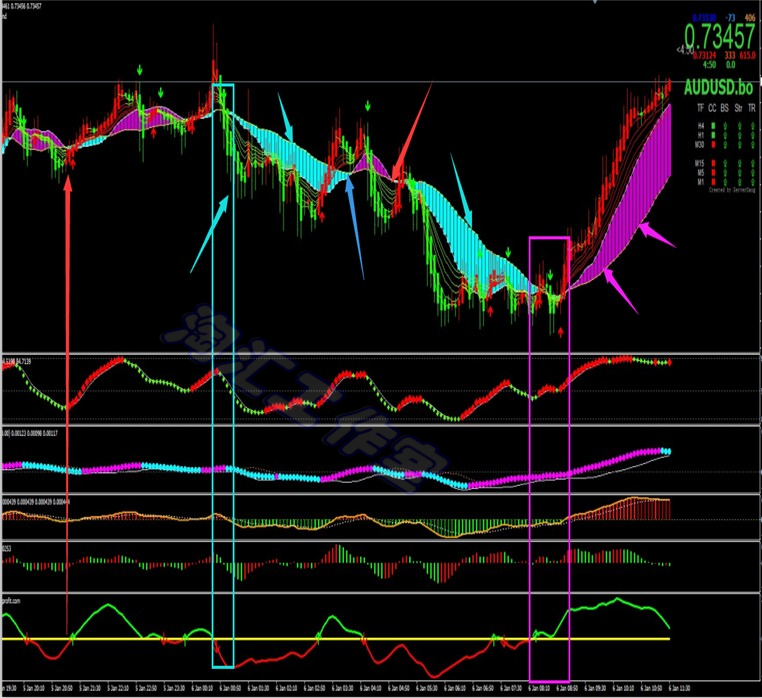Click the '0.00123 0.00098 0.00117' indicator values label

[x=34, y=433]
